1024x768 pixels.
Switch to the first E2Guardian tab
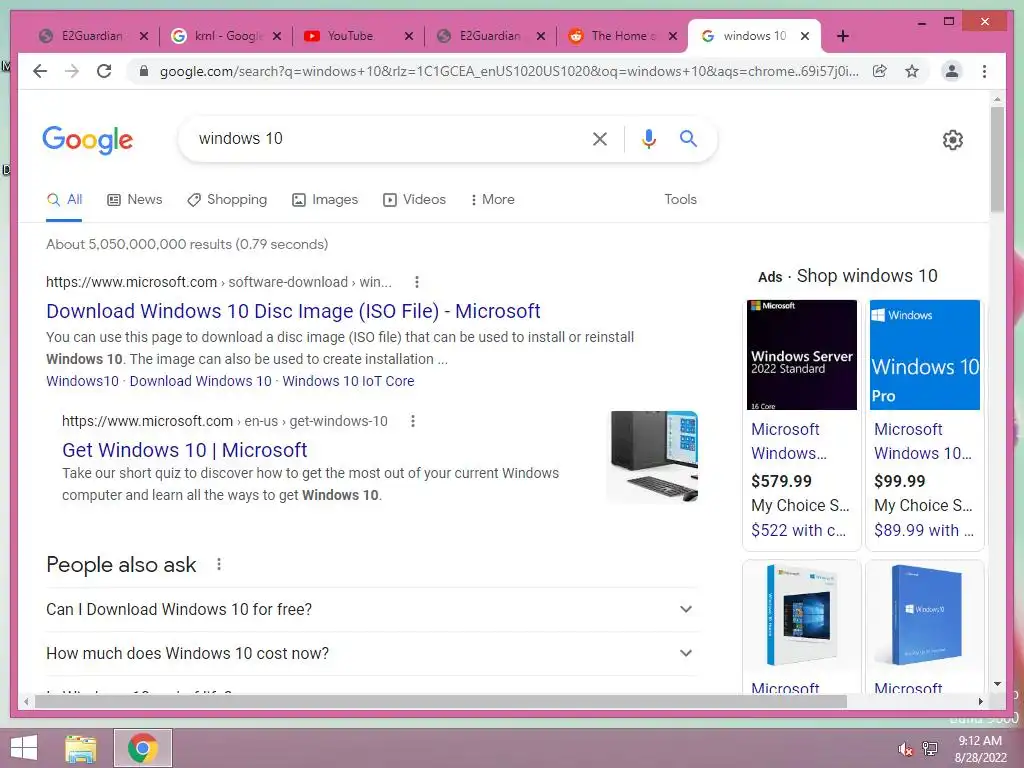(92, 36)
